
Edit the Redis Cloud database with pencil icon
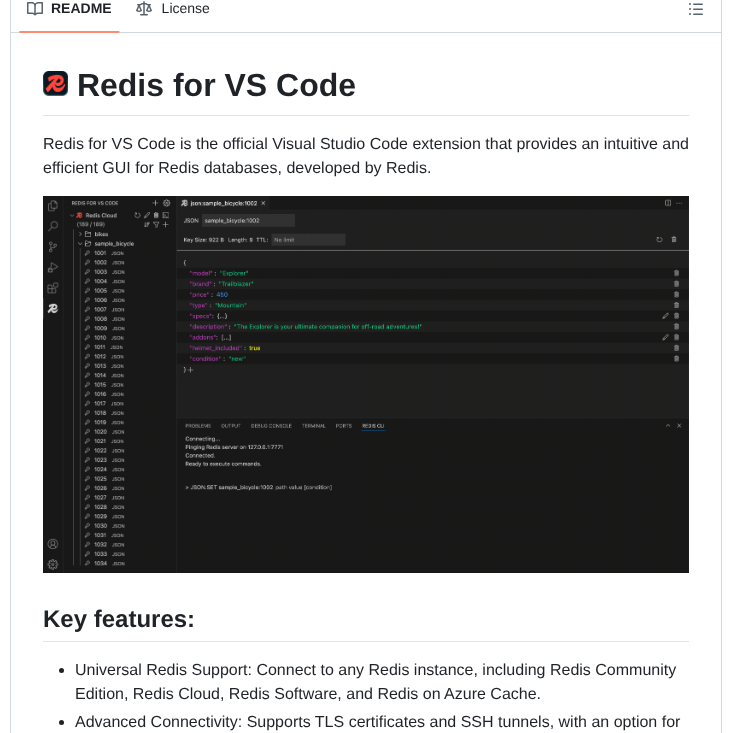147,215
